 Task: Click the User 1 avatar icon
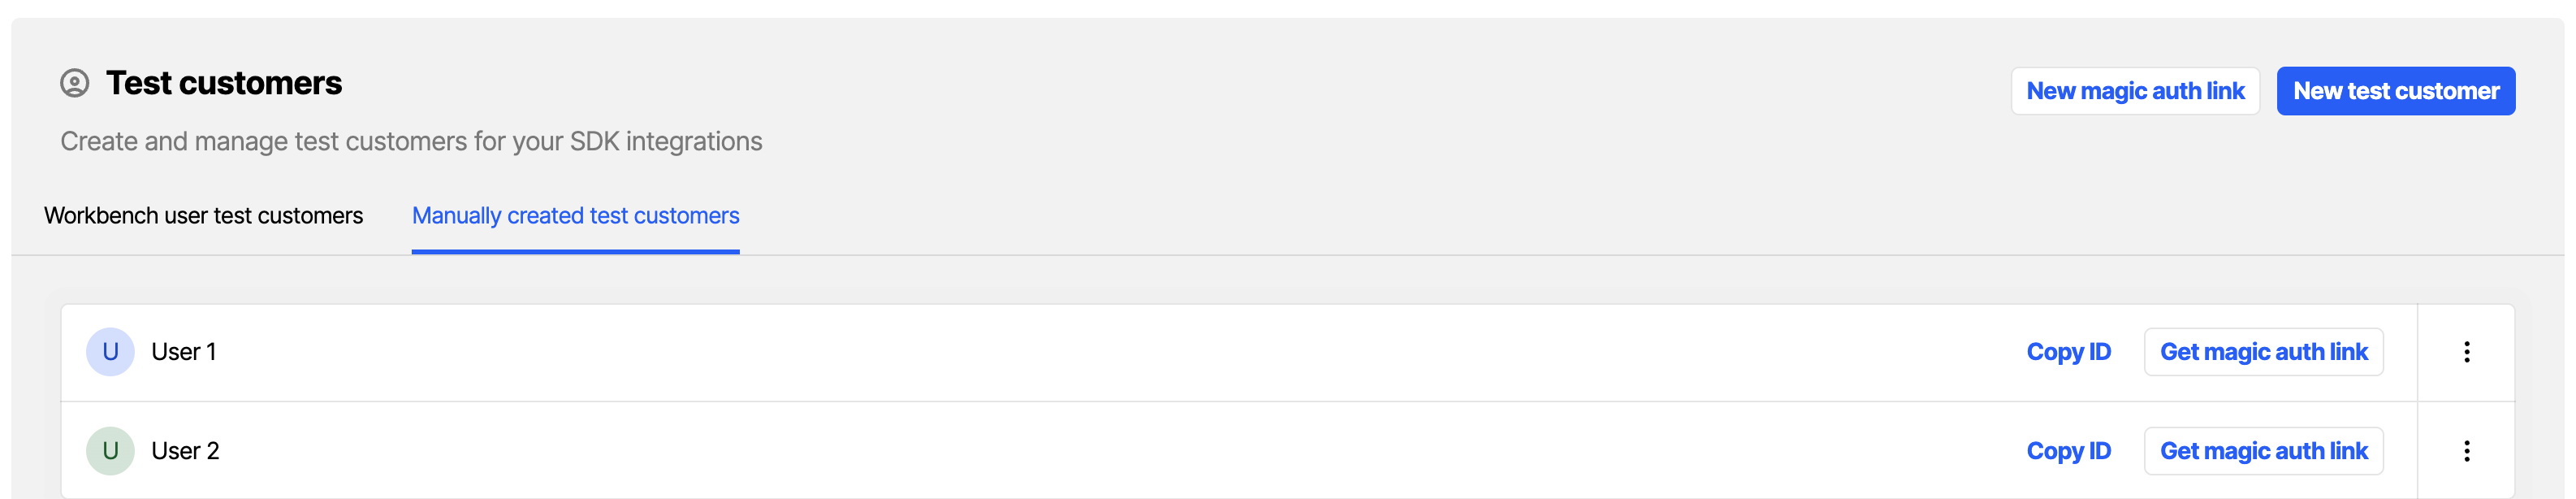click(110, 352)
